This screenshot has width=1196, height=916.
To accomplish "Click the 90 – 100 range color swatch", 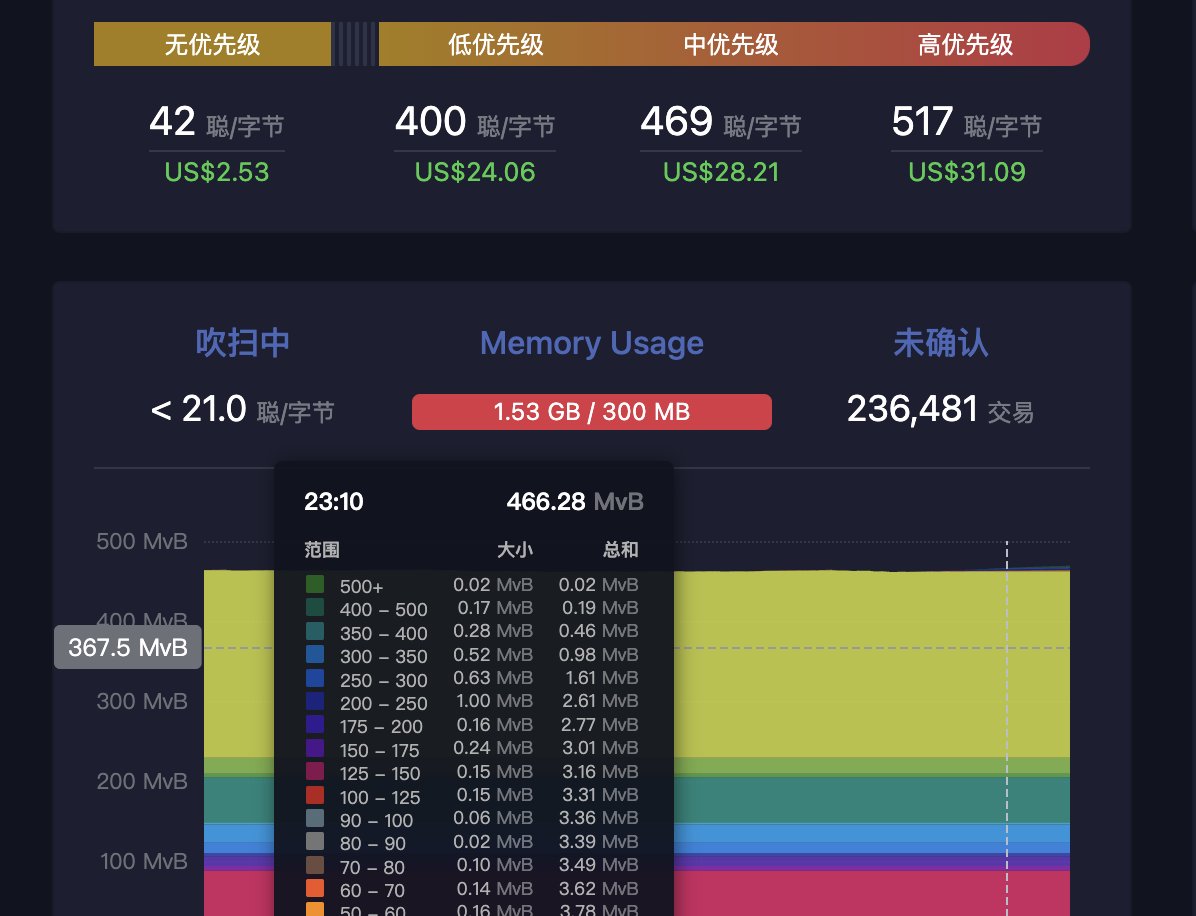I will pyautogui.click(x=315, y=818).
